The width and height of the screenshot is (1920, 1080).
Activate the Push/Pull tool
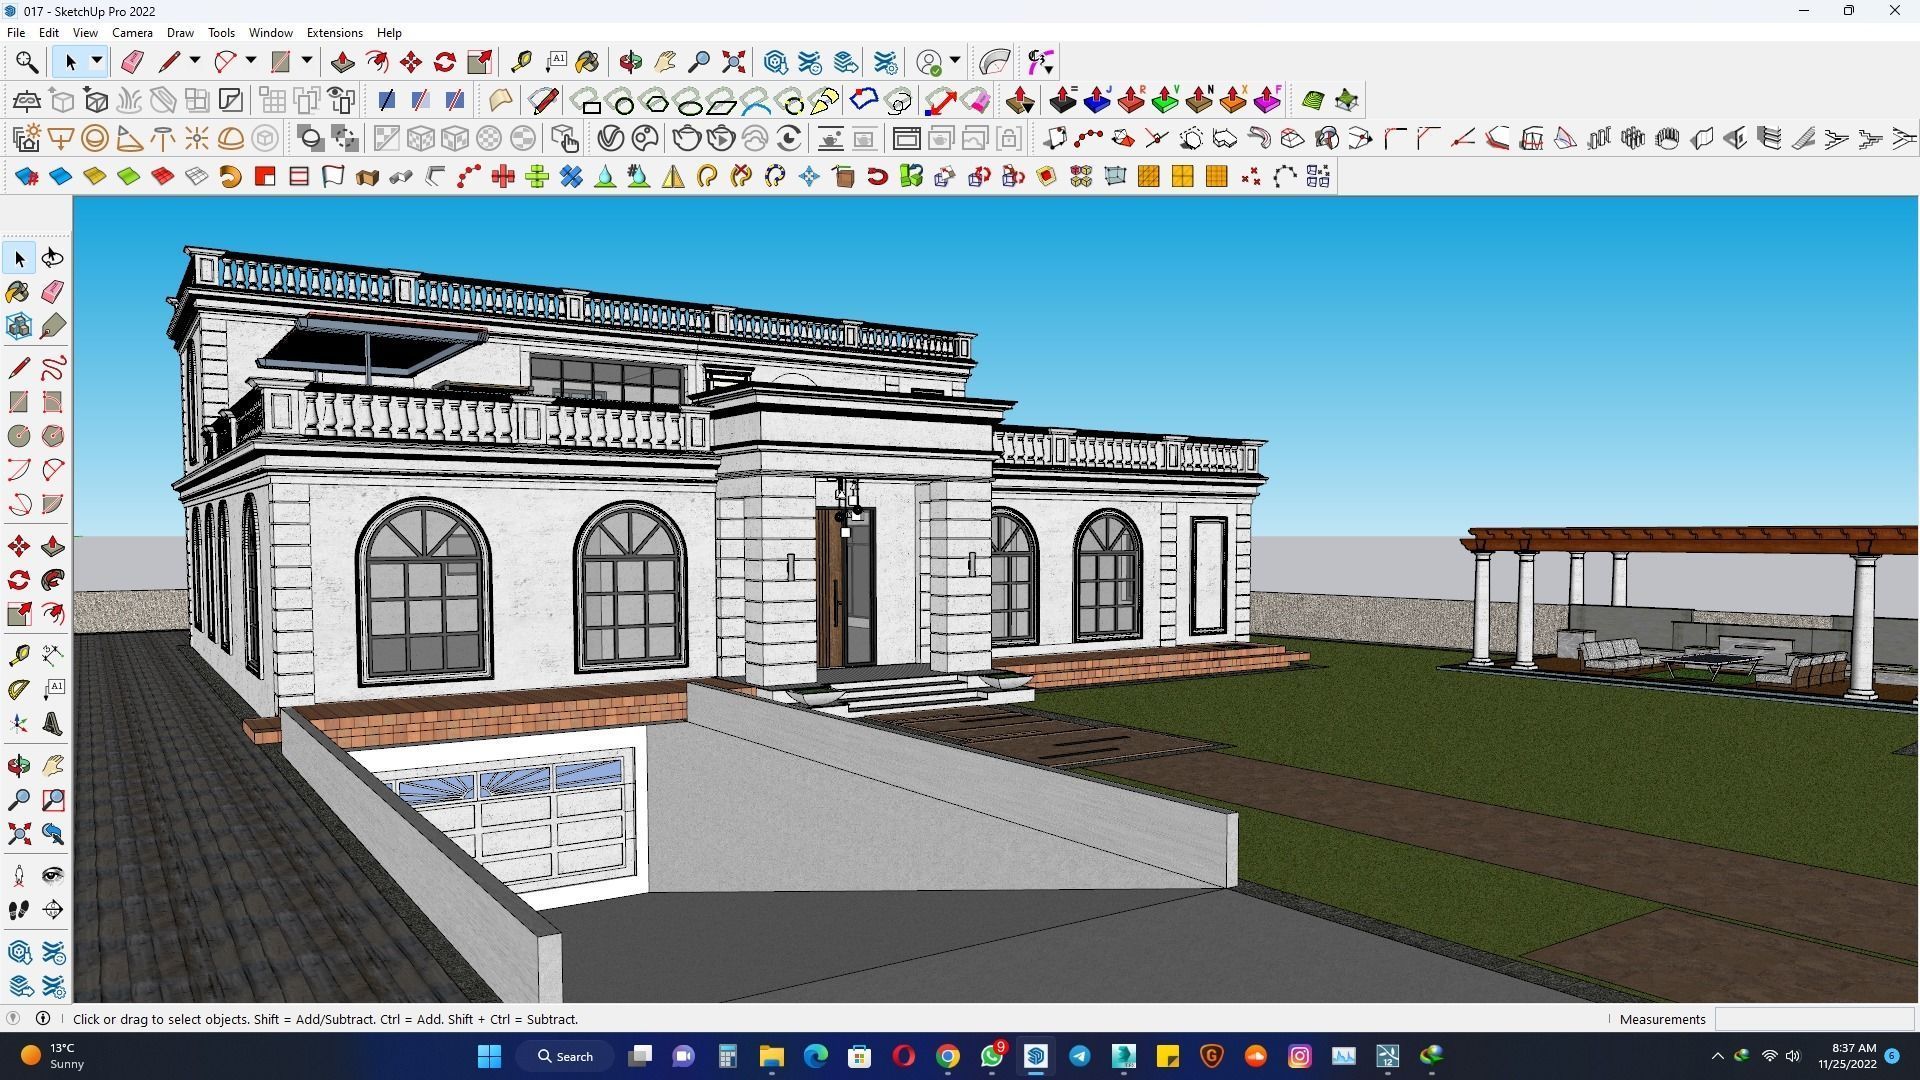point(341,61)
